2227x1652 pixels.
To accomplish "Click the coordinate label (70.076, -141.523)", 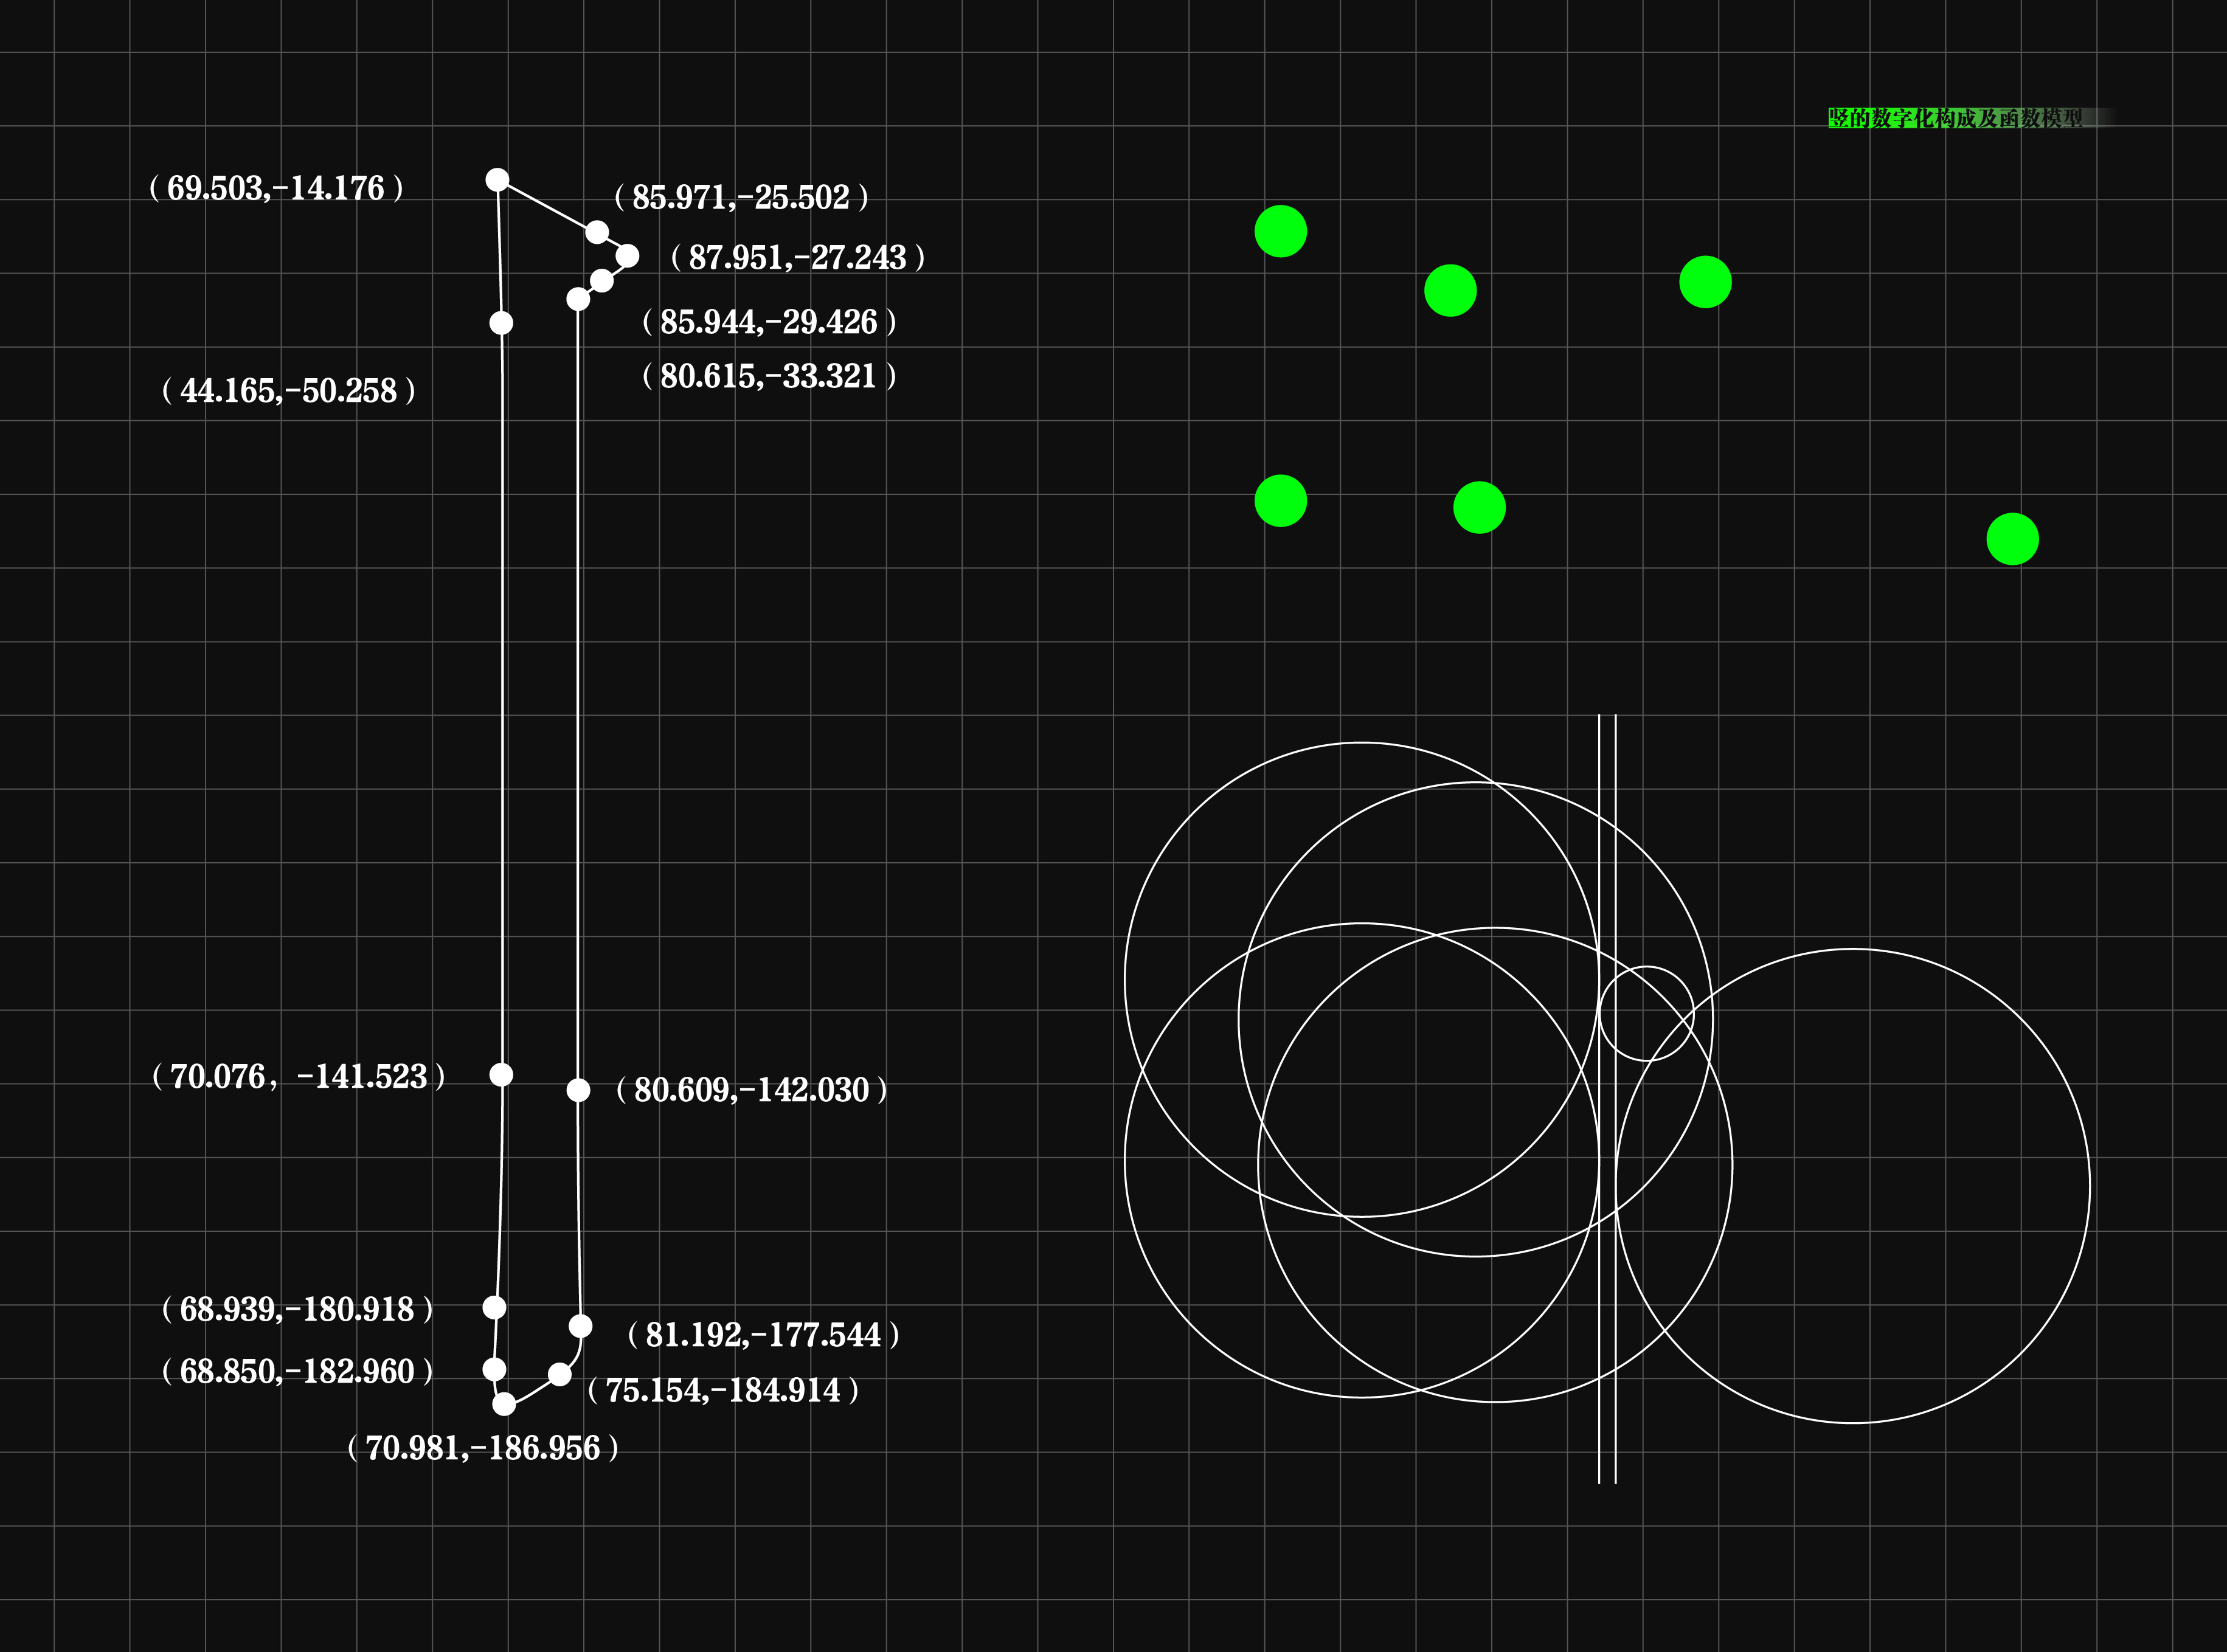I will 298,1076.
